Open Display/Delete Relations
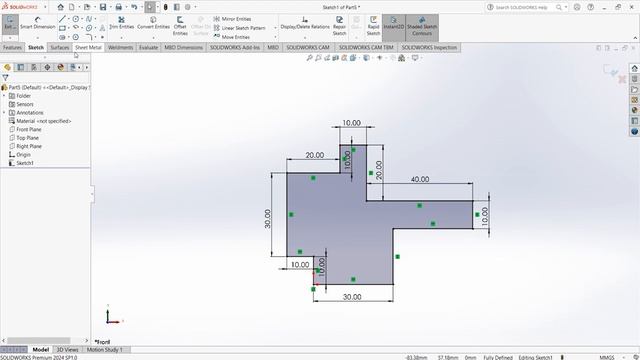Screen dimensions: 640x360 tap(305, 23)
